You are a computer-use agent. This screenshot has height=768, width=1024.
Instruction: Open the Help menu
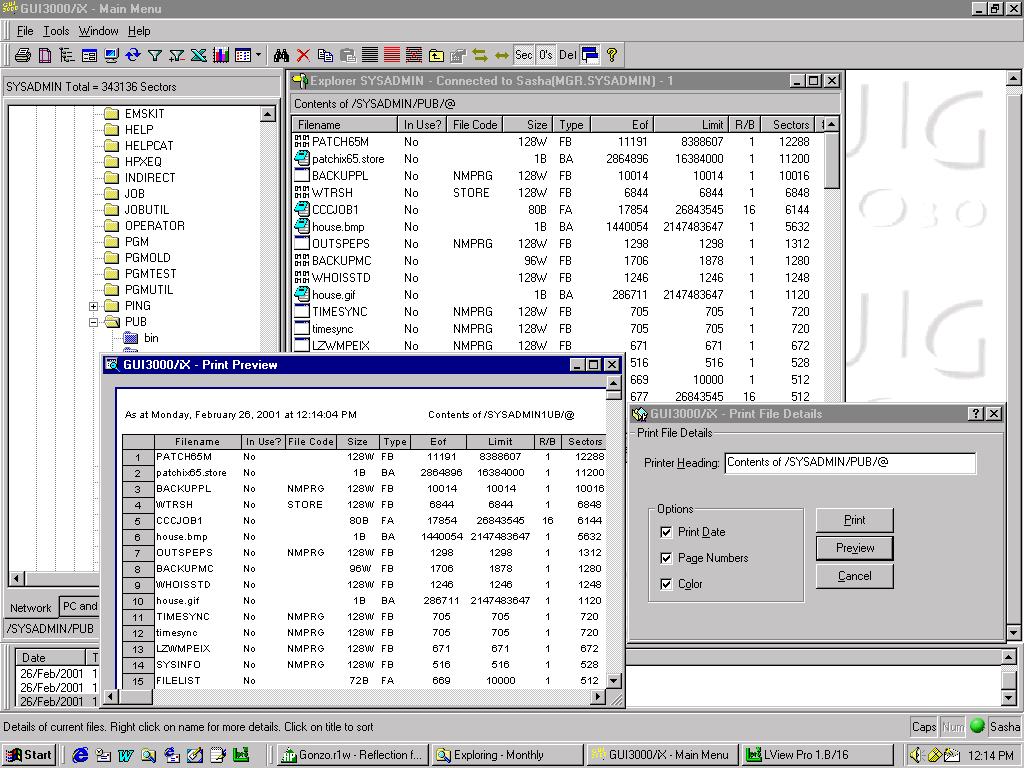pos(139,31)
